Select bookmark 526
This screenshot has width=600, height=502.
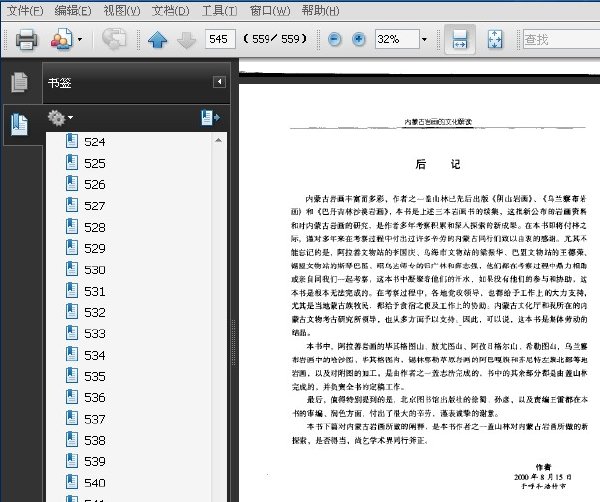95,184
